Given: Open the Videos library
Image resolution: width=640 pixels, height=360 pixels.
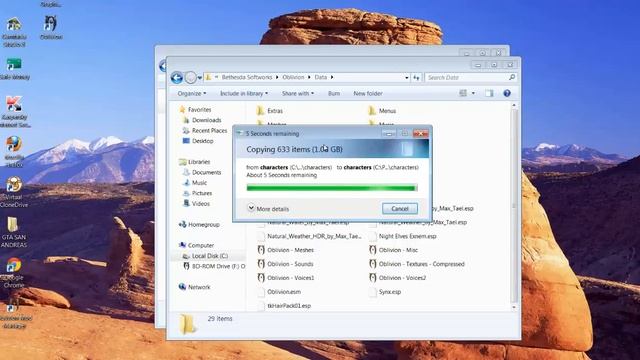Looking at the screenshot, I should [197, 204].
